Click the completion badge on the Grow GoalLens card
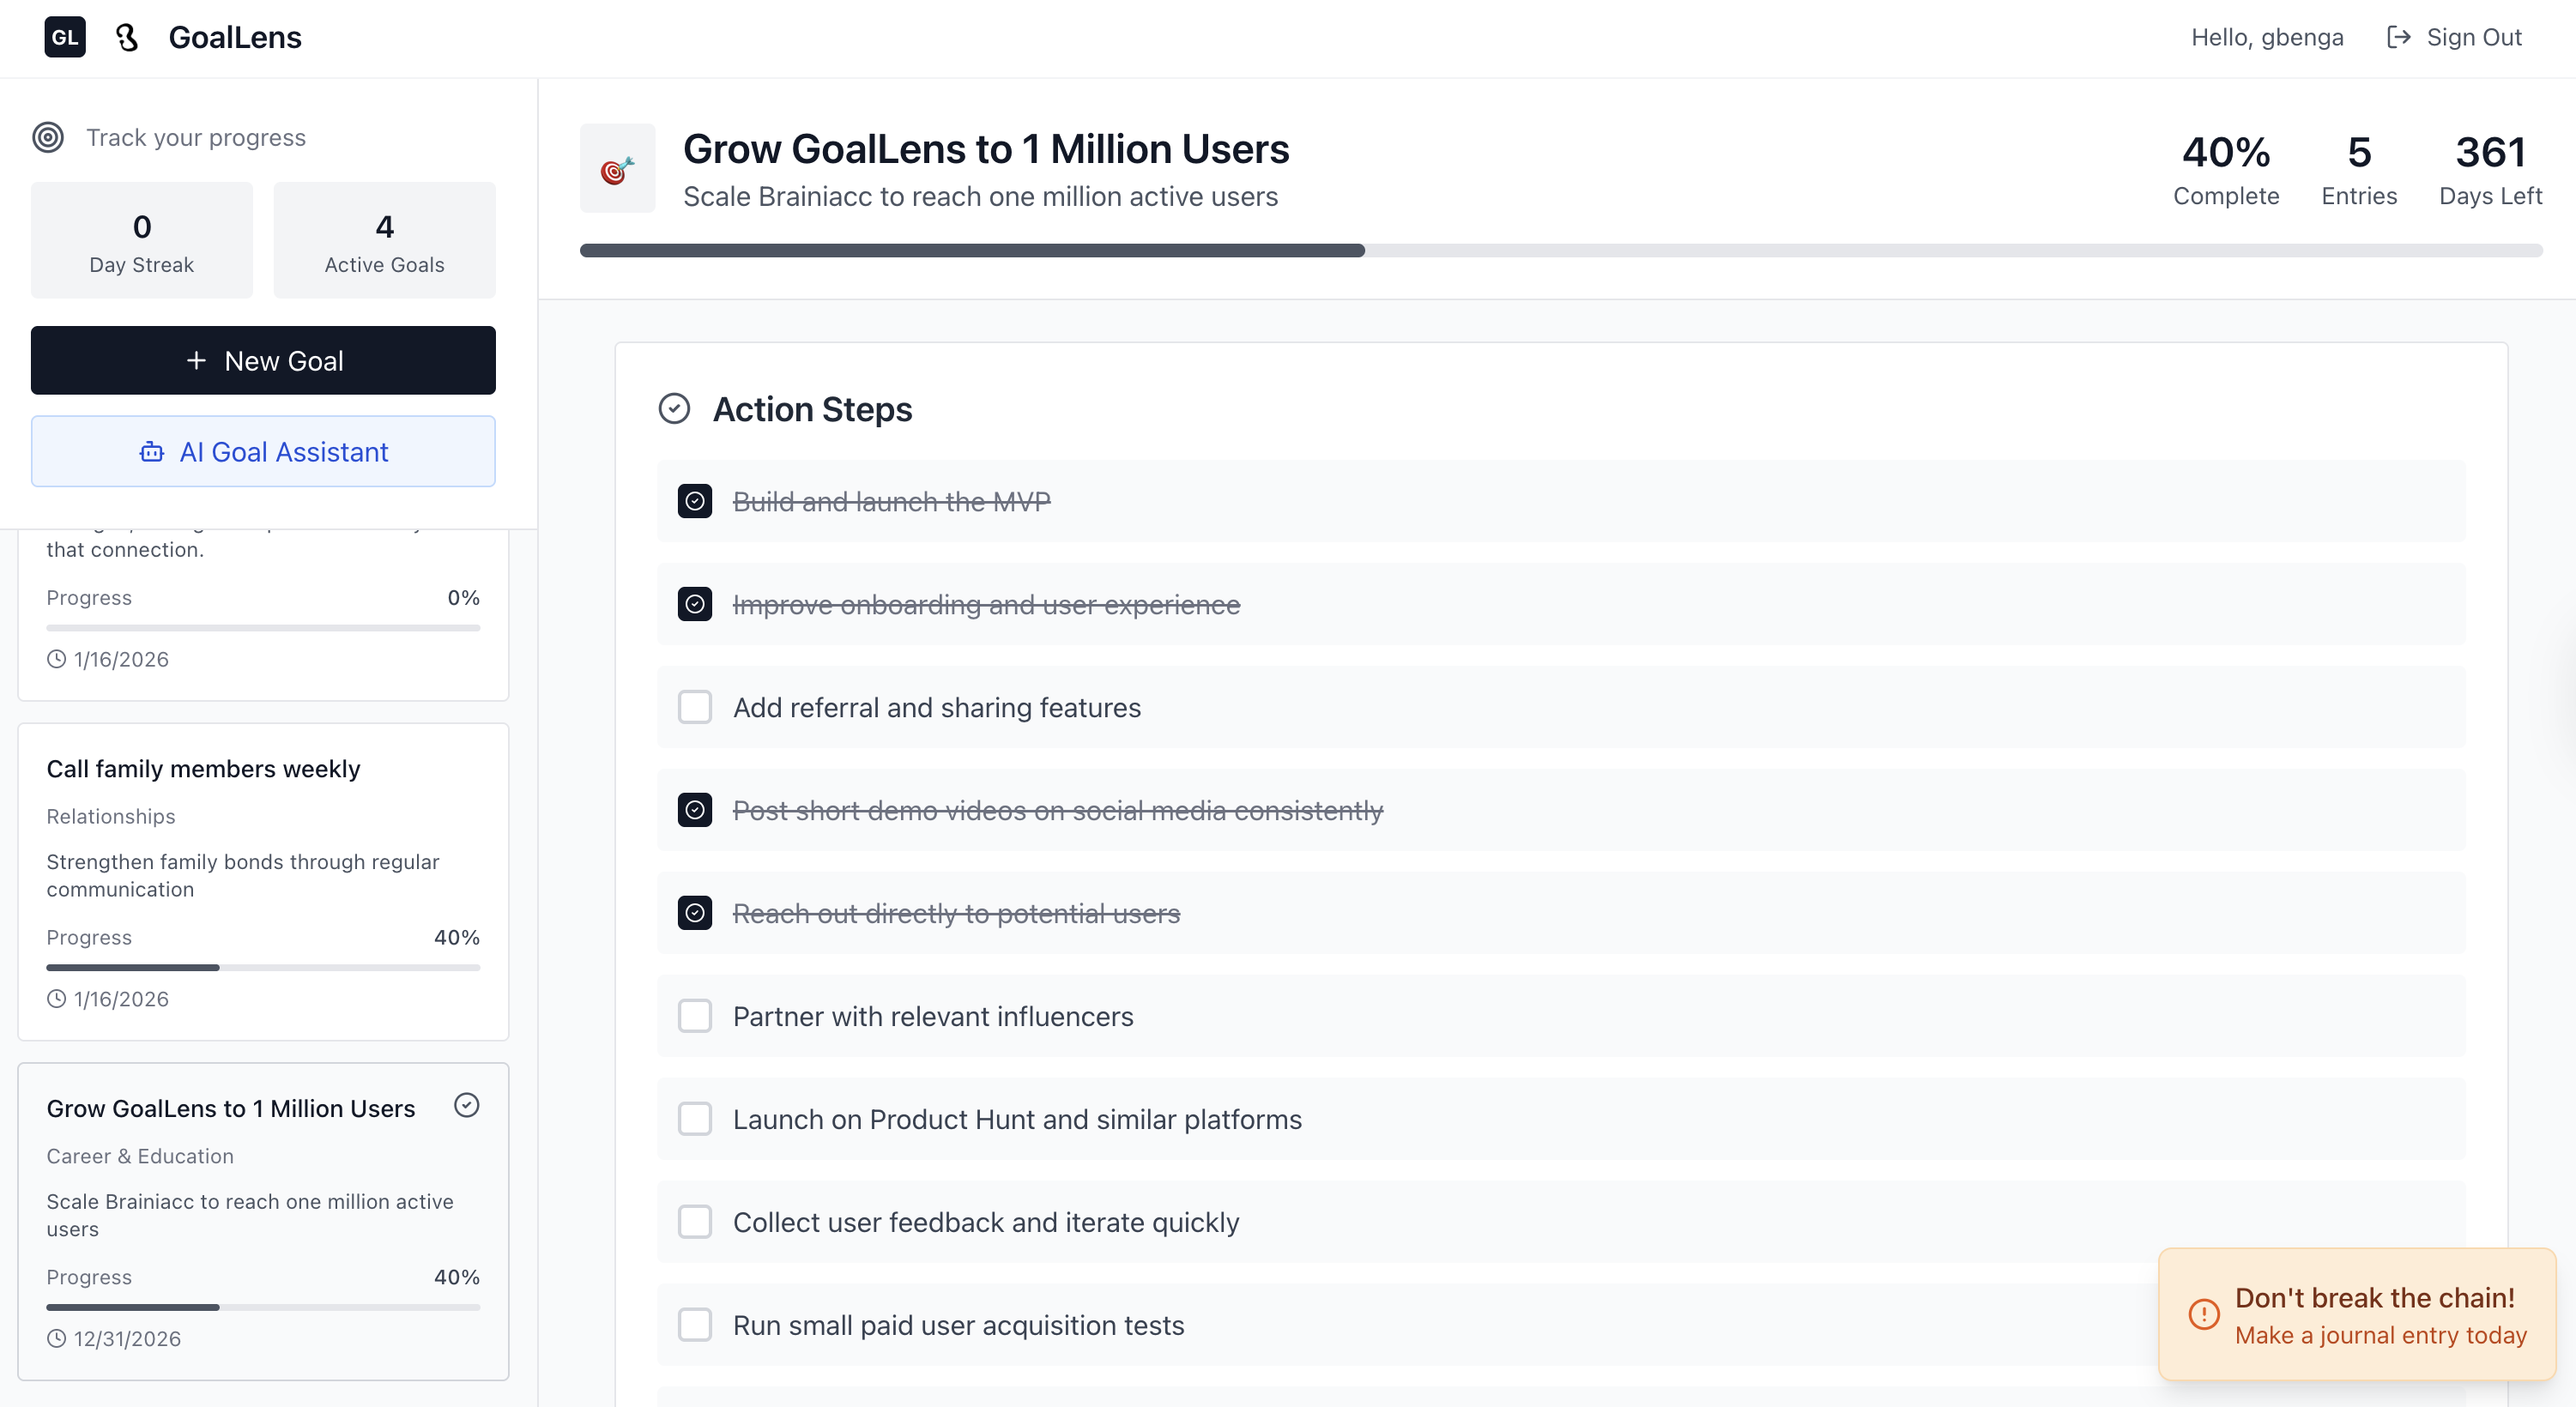2576x1407 pixels. pyautogui.click(x=467, y=1105)
